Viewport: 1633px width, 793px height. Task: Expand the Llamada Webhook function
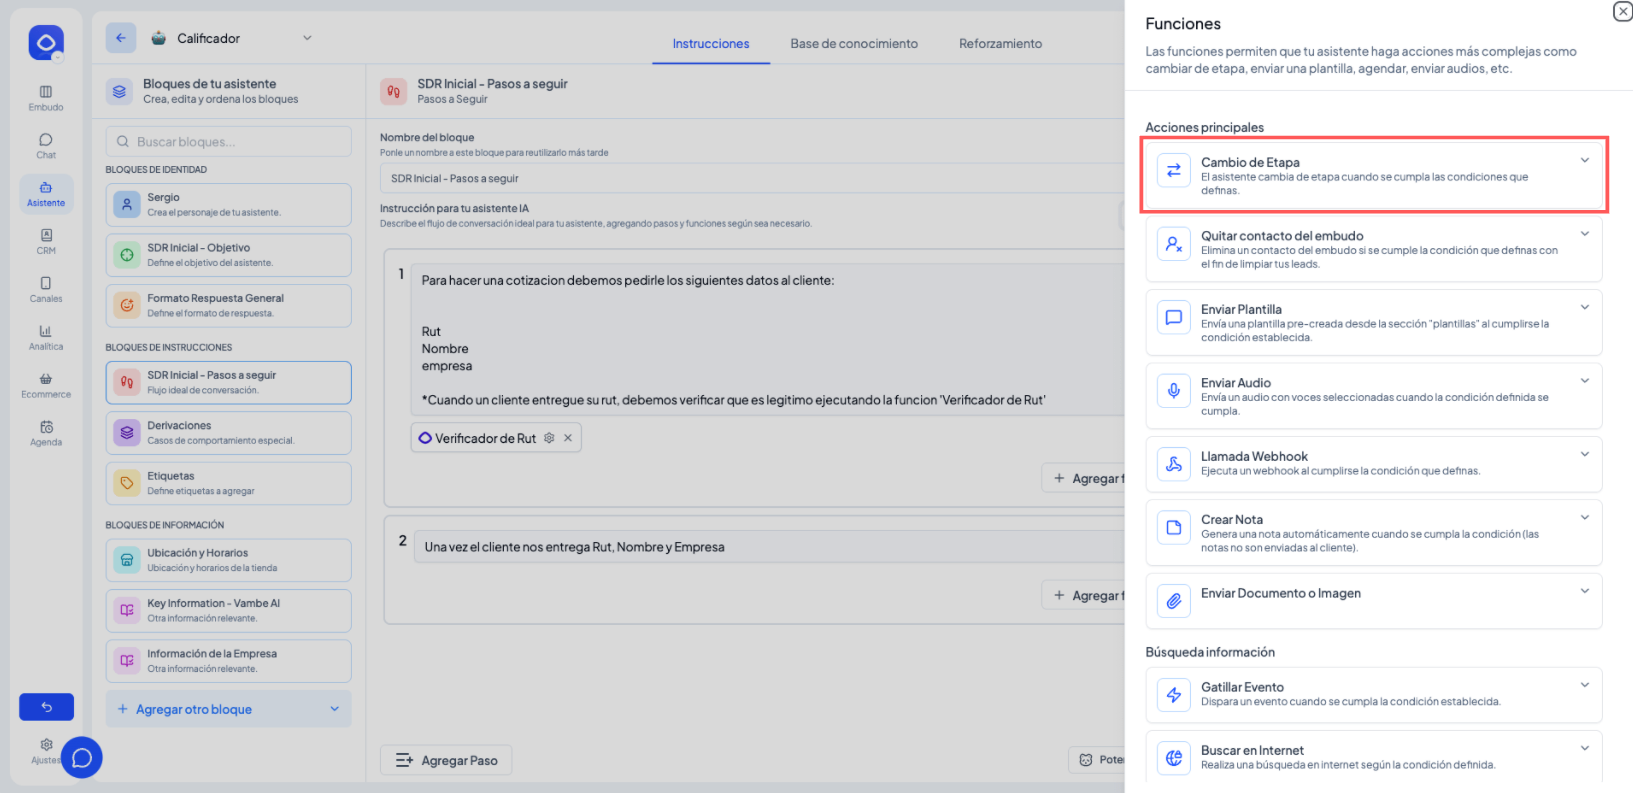(x=1584, y=455)
